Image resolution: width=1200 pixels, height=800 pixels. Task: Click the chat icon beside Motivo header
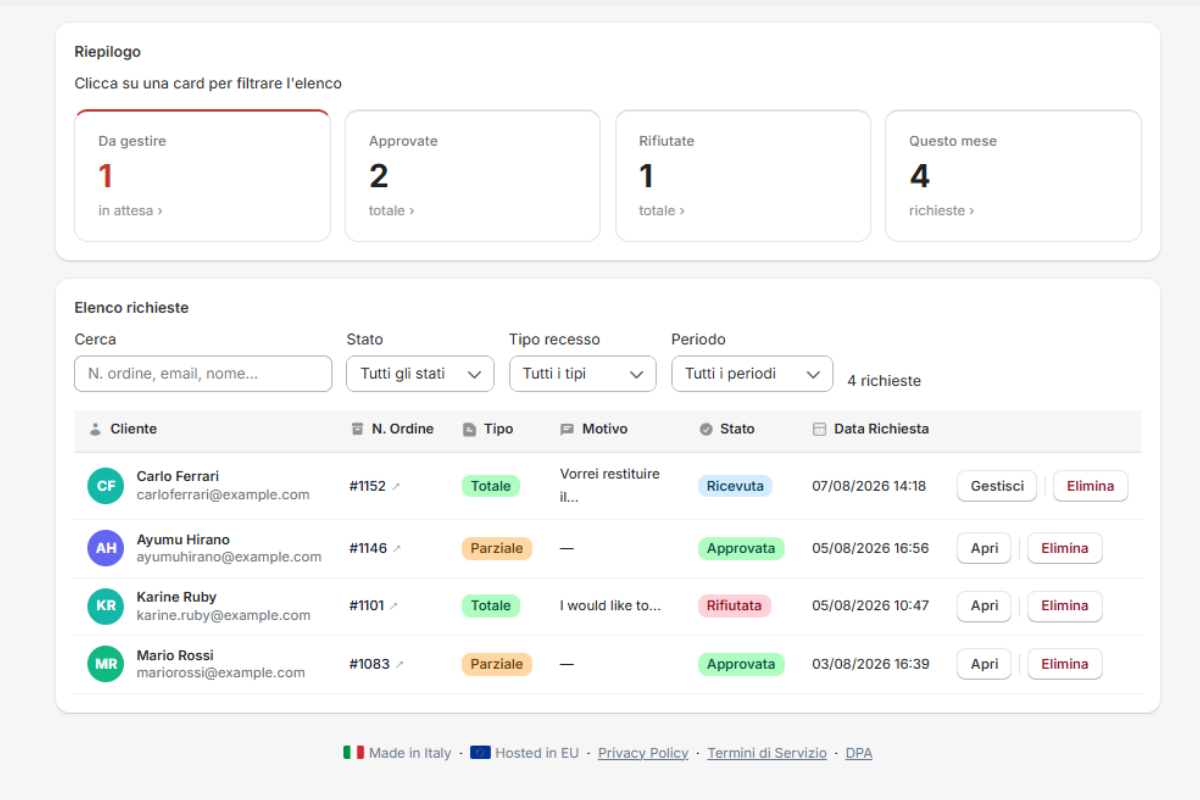[x=567, y=429]
